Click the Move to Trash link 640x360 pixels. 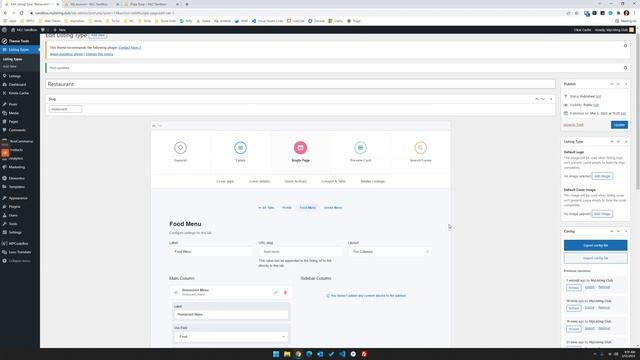(573, 125)
